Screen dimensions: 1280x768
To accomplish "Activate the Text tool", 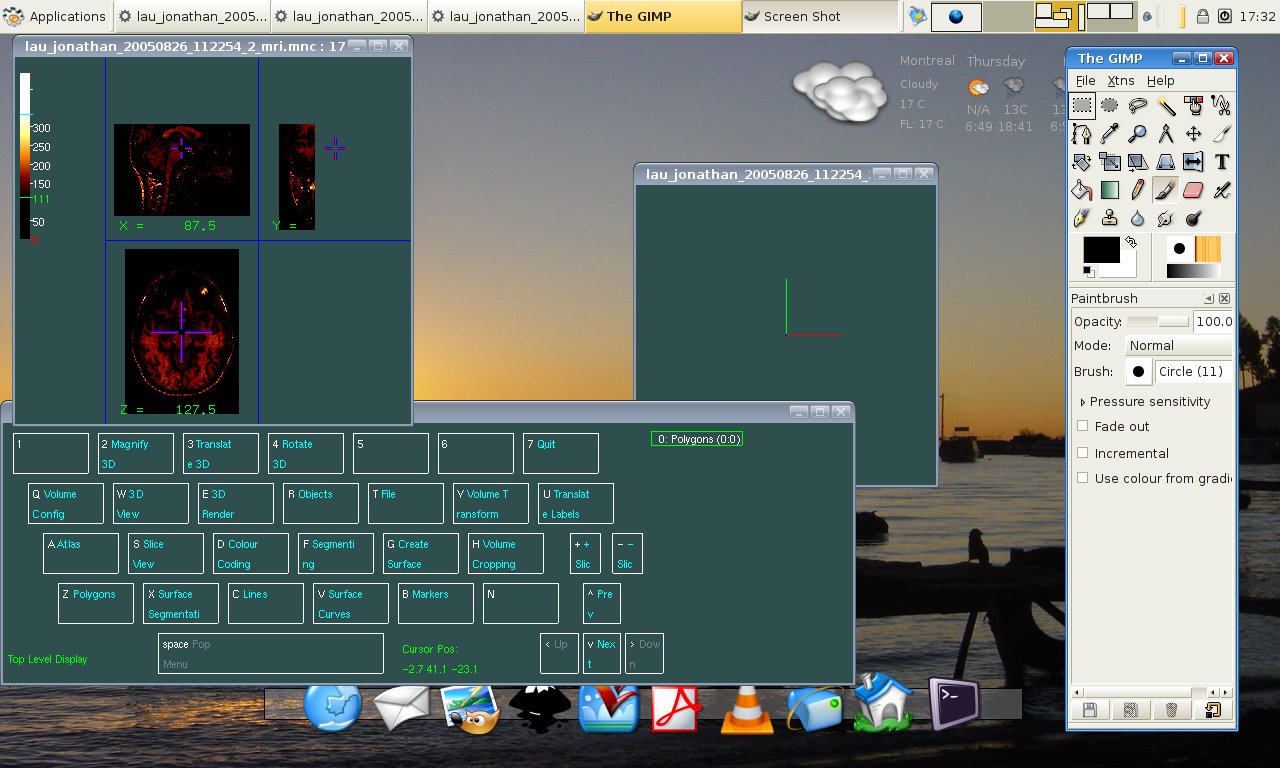I will (1221, 161).
